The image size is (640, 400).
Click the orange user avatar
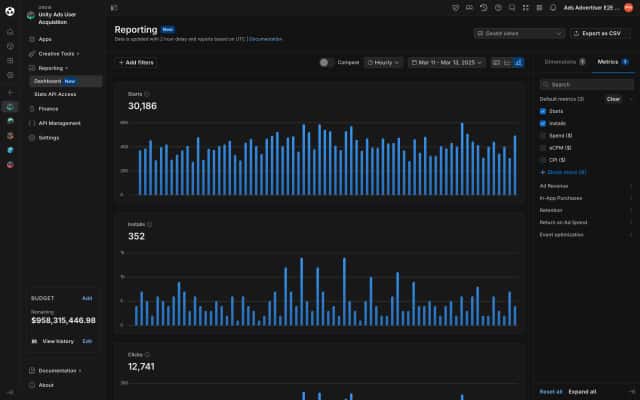click(x=629, y=8)
